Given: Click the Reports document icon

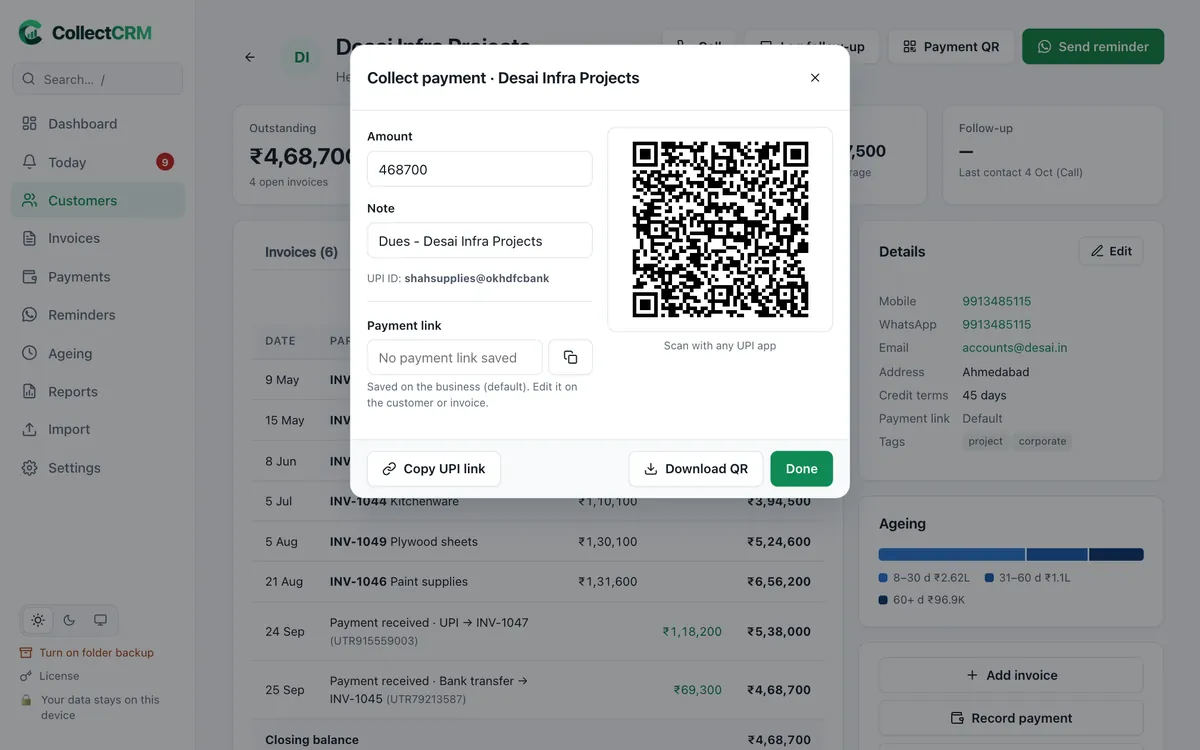Looking at the screenshot, I should coord(29,391).
